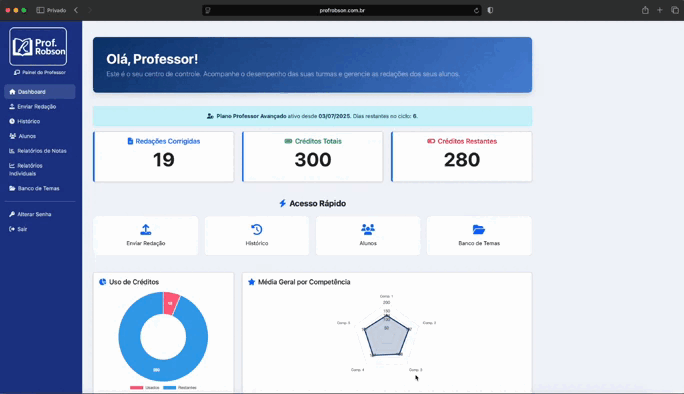Click the house icon beside Dashboard
The image size is (684, 394).
point(12,92)
